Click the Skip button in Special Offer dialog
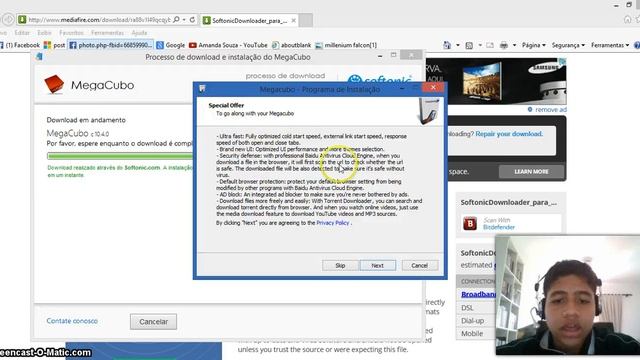The image size is (640, 360). (340, 266)
